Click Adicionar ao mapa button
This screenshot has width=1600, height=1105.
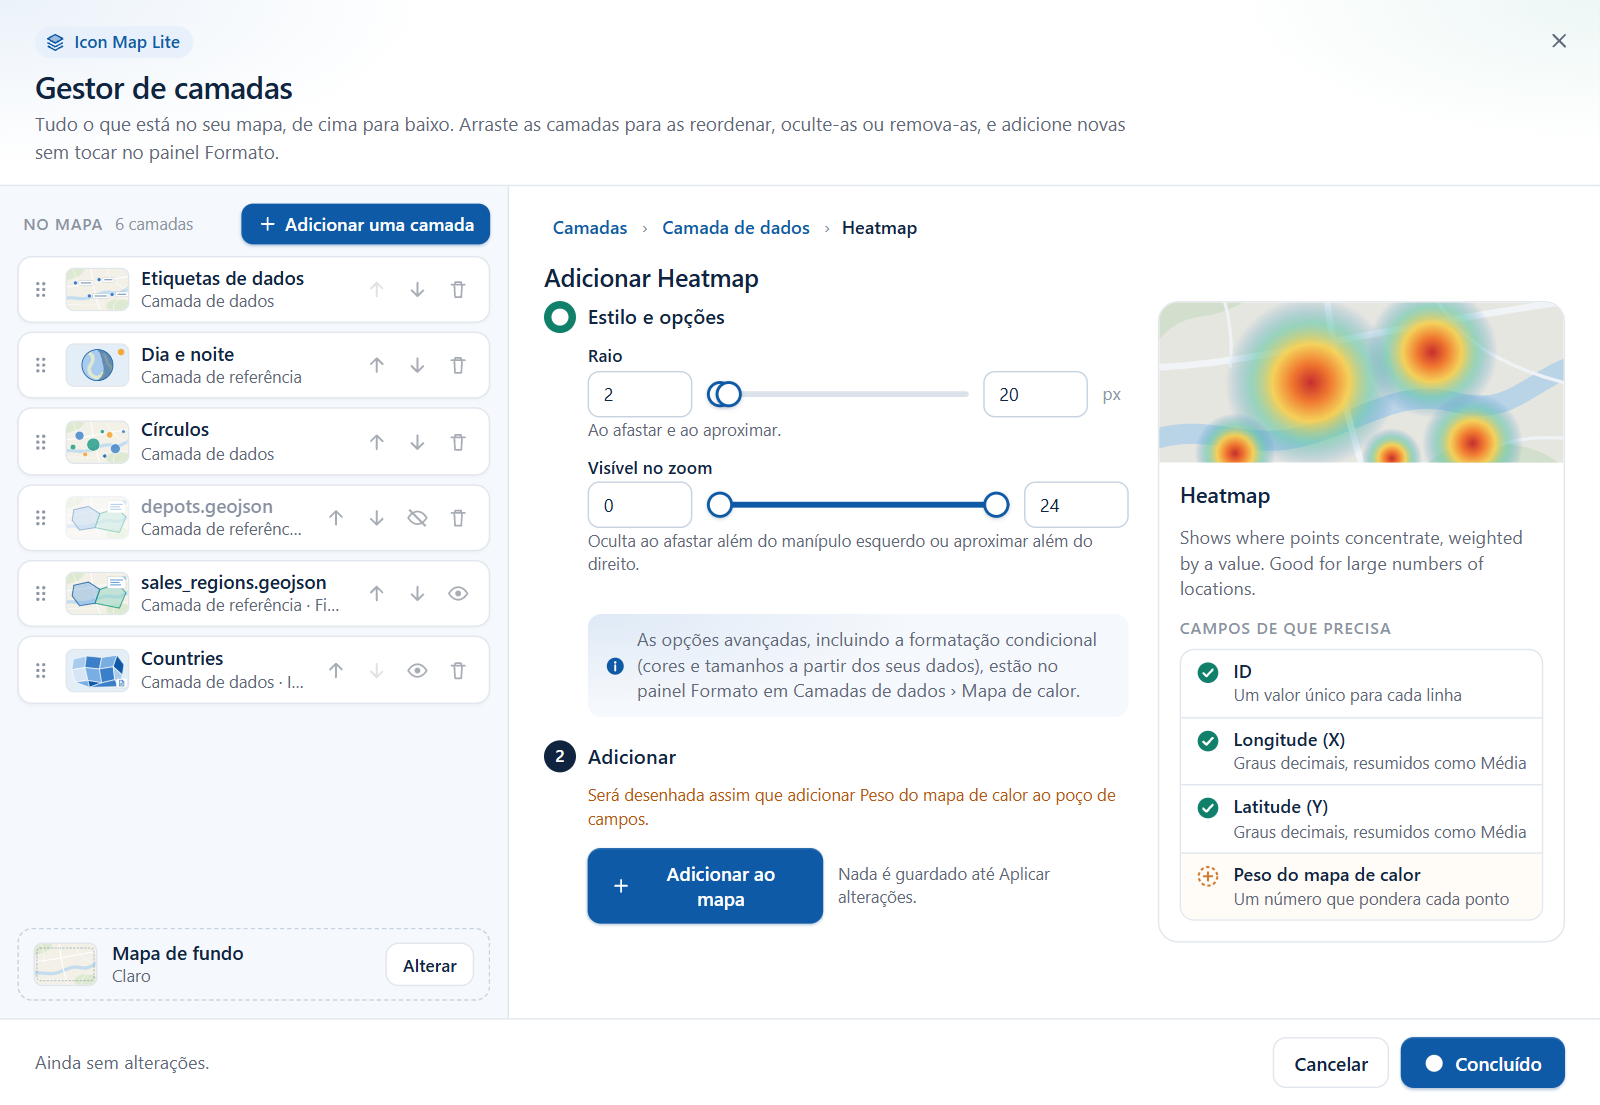pos(705,886)
